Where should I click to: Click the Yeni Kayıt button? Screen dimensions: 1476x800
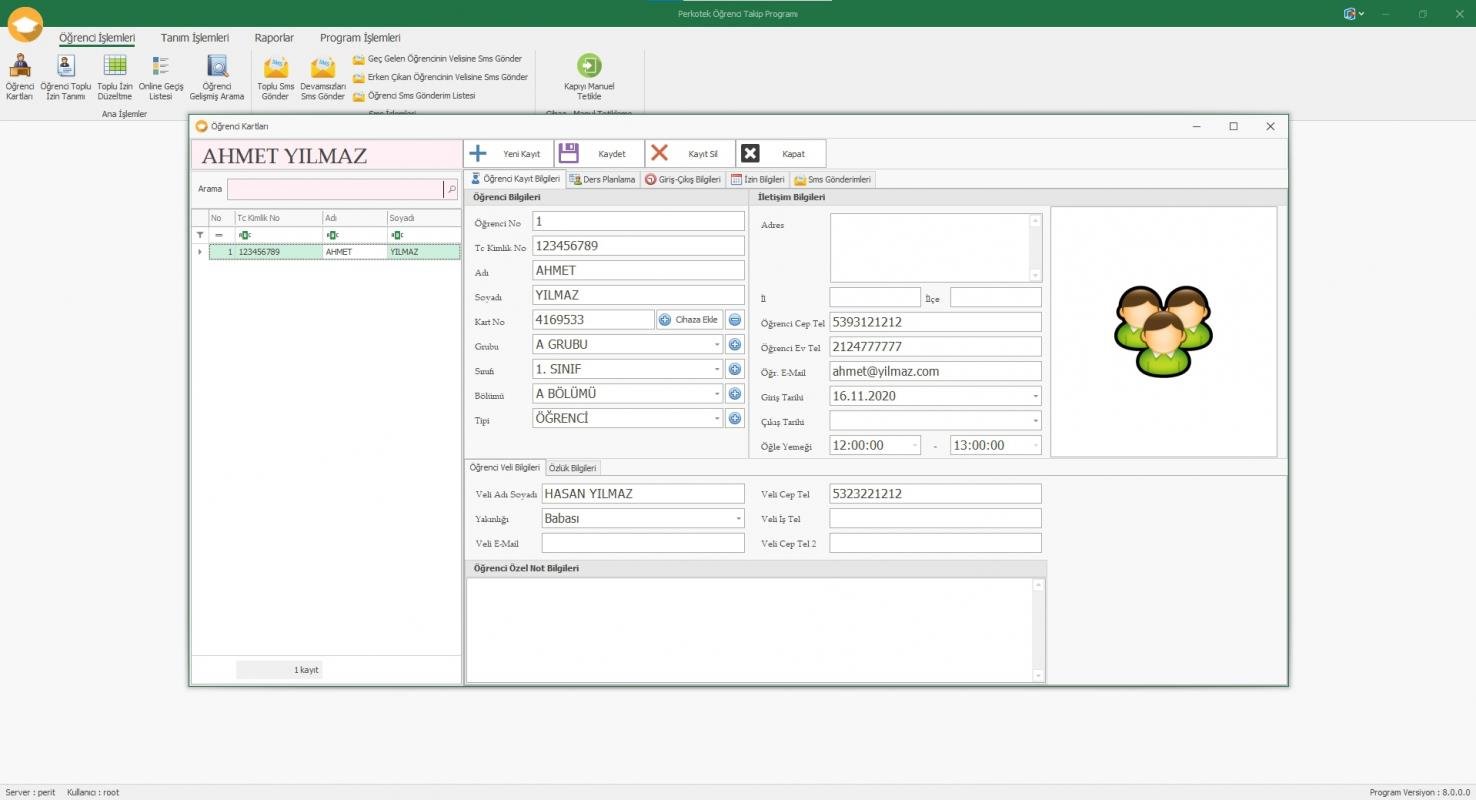(x=508, y=154)
